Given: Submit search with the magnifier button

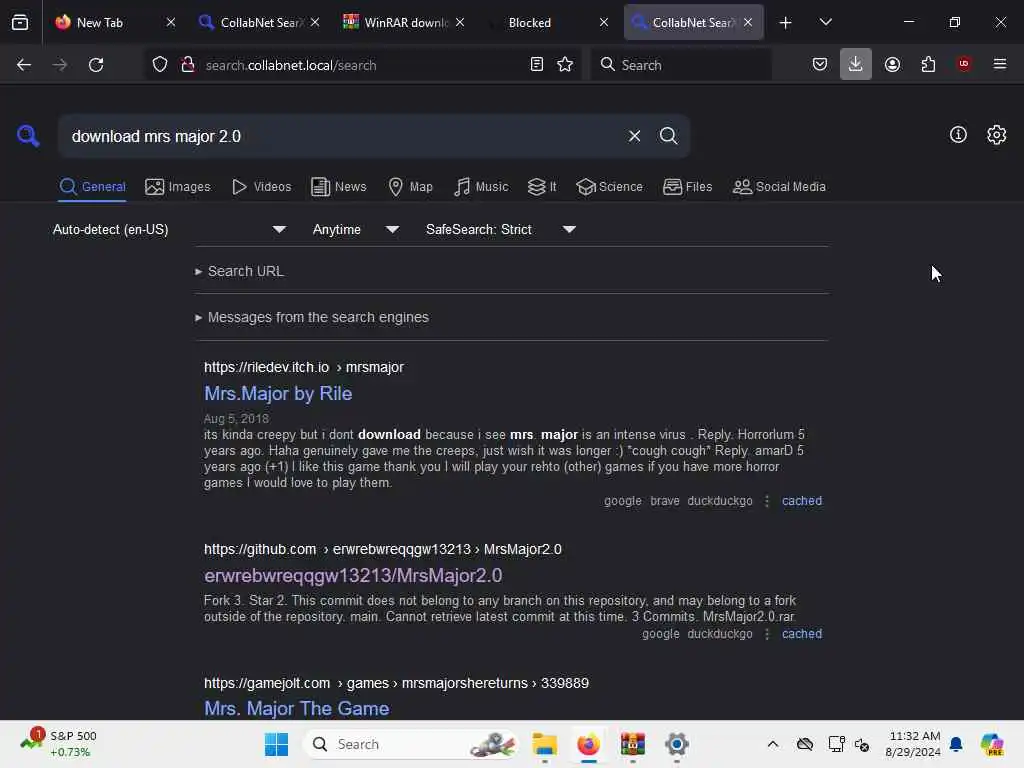Looking at the screenshot, I should pos(668,136).
